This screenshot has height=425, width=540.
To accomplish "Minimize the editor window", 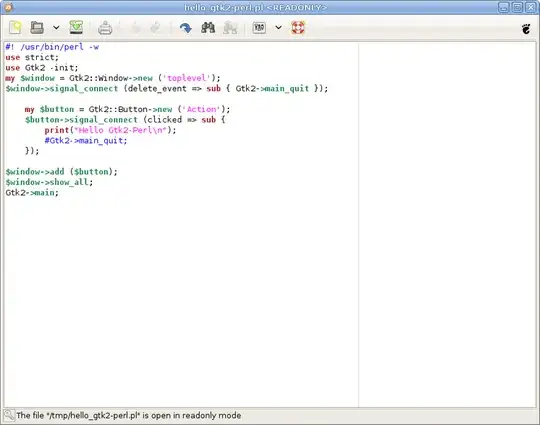I will pyautogui.click(x=503, y=7).
